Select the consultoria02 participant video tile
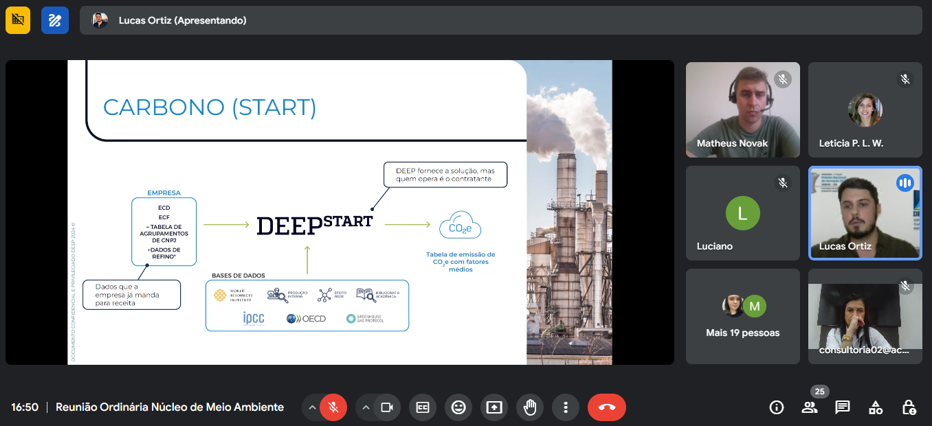 865,316
